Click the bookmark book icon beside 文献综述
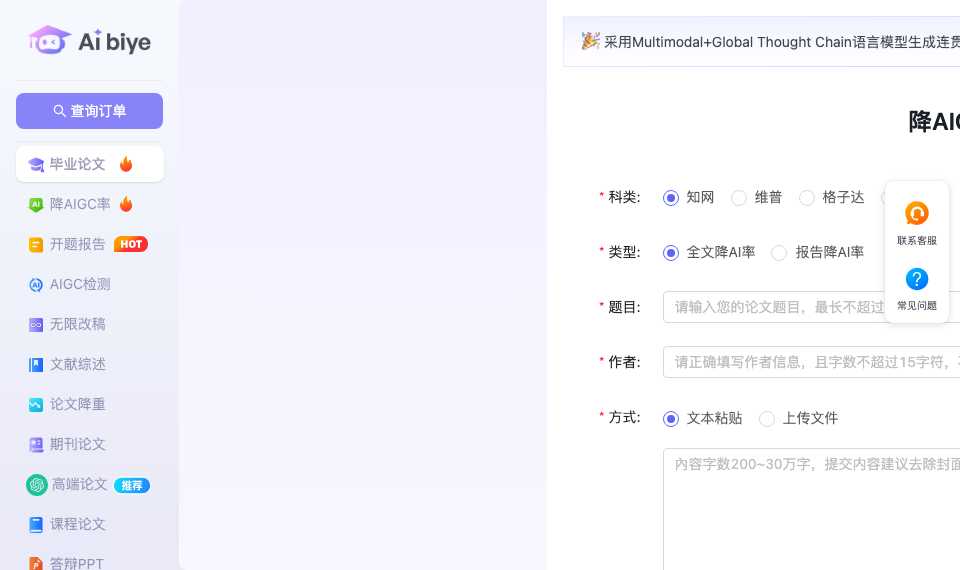960x570 pixels. point(36,365)
